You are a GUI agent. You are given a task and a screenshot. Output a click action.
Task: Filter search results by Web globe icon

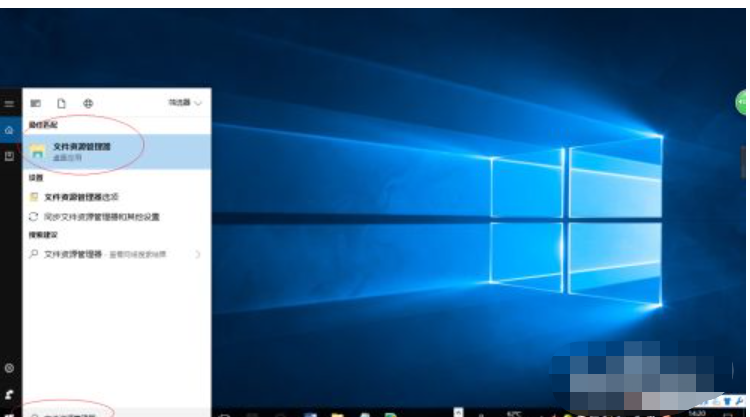tap(88, 103)
